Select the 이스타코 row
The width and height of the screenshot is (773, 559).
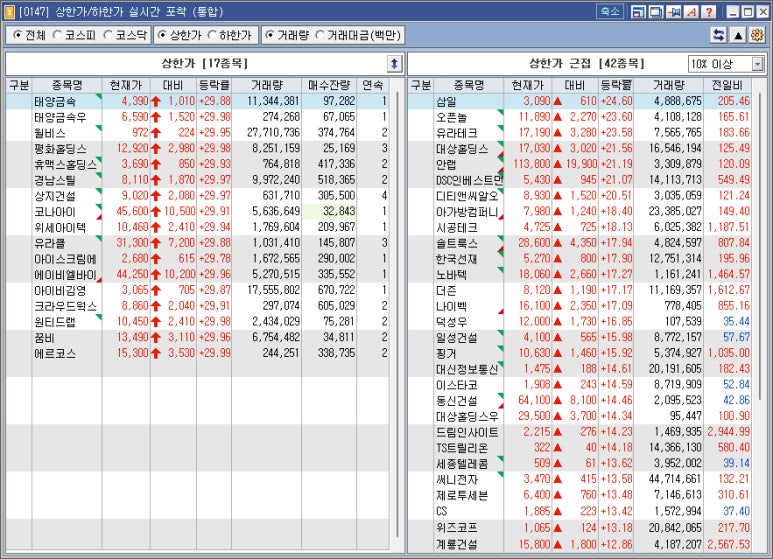click(x=580, y=385)
